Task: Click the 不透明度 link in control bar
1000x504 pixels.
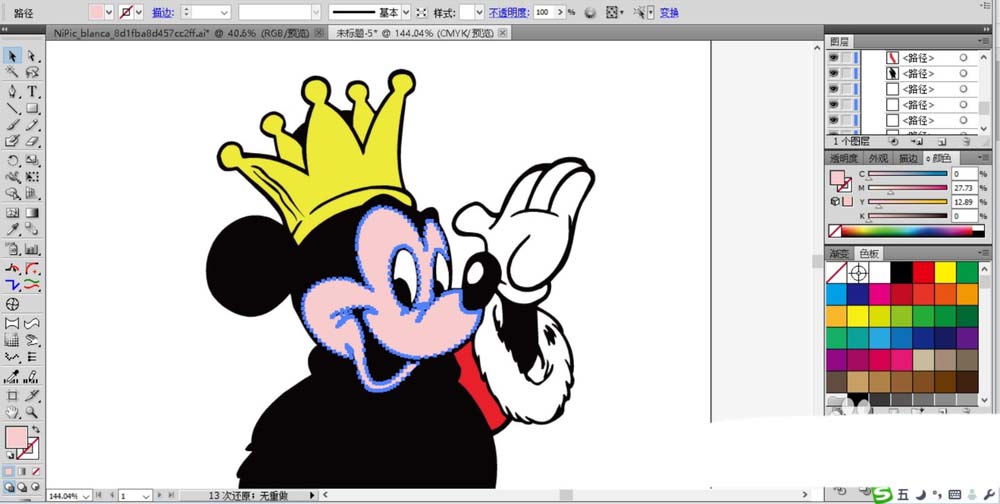Action: pyautogui.click(x=508, y=13)
